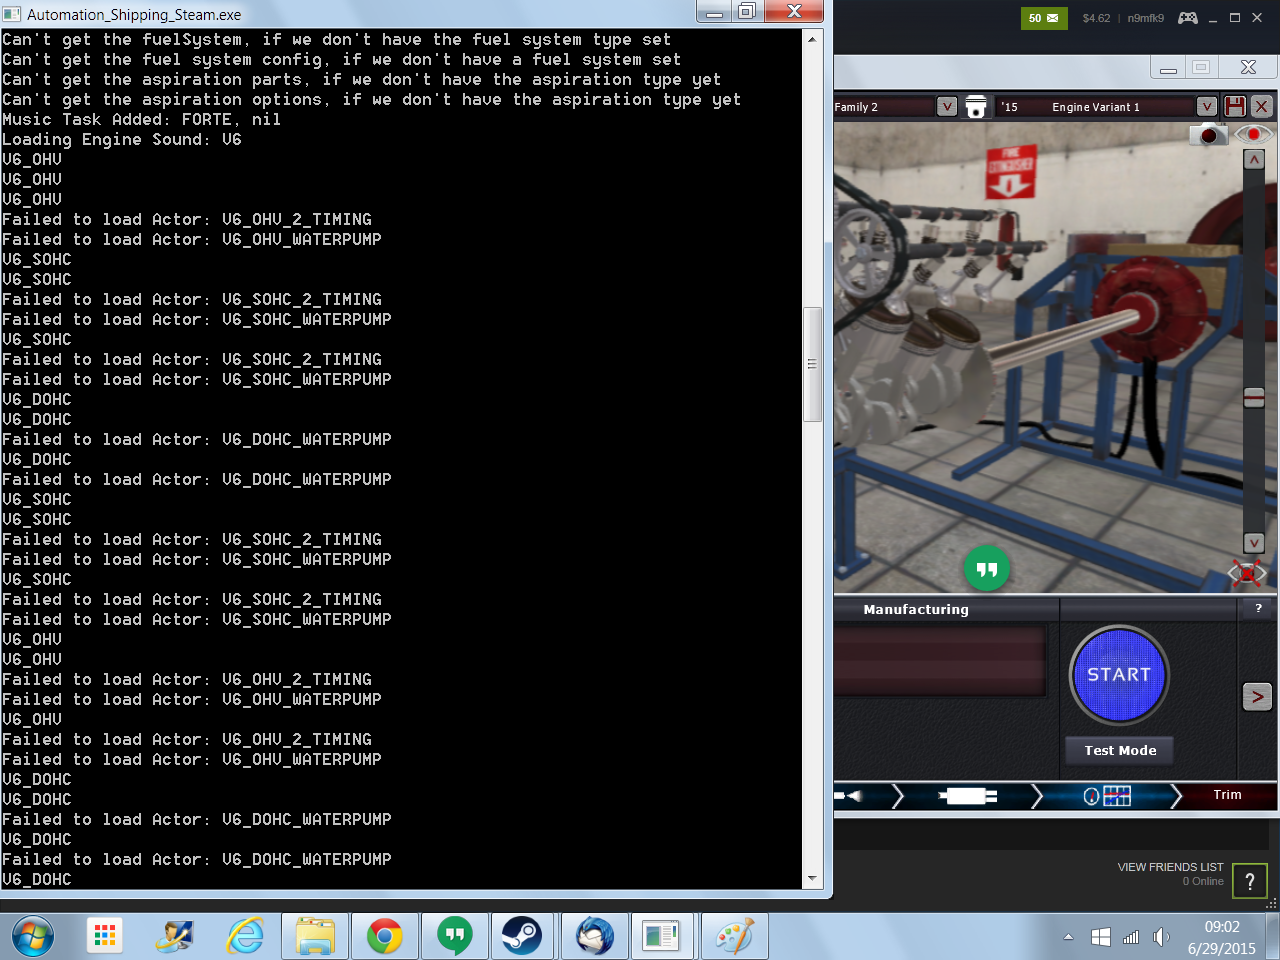Click the Engine Variant 1 name field
The image size is (1280, 960).
click(1096, 106)
